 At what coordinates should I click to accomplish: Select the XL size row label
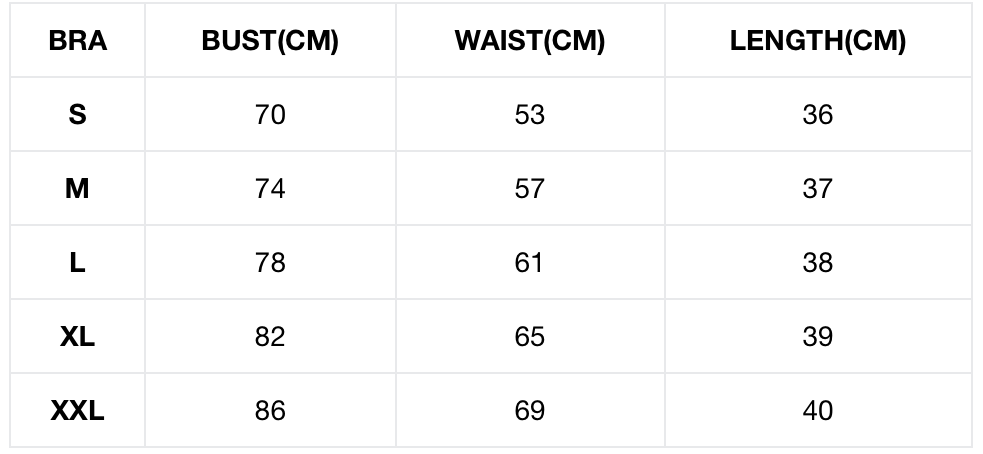pyautogui.click(x=78, y=336)
